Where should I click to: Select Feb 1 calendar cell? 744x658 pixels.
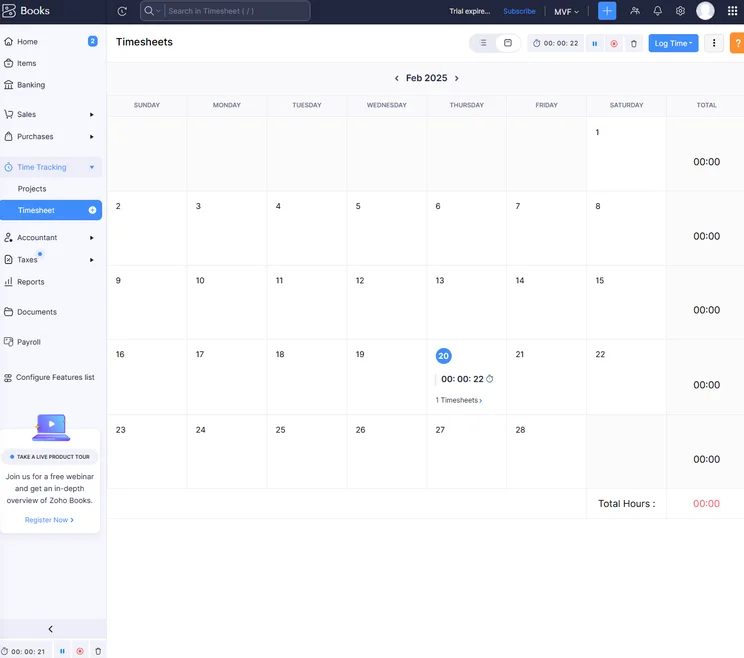pyautogui.click(x=626, y=154)
